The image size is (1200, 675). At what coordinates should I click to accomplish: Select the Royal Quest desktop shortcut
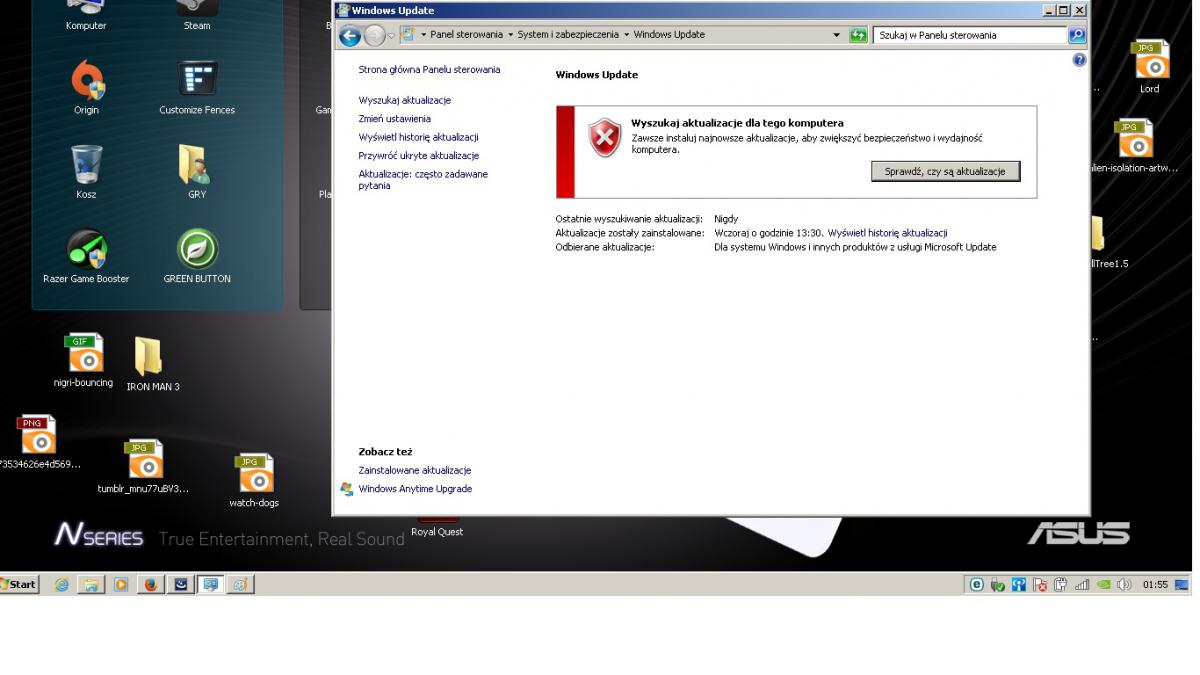tap(437, 527)
